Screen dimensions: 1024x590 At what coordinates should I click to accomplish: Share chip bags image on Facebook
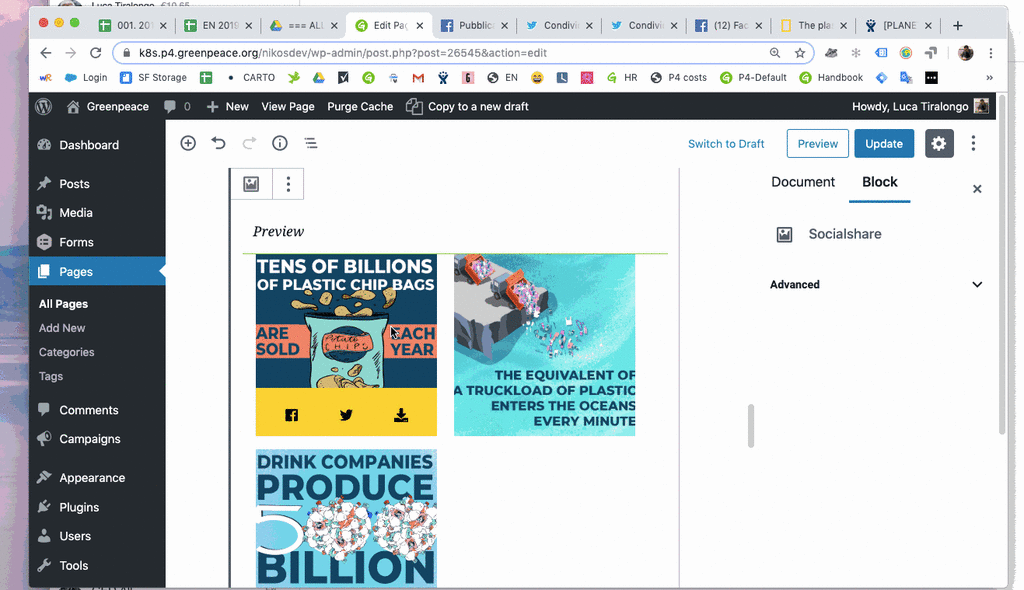[x=291, y=415]
